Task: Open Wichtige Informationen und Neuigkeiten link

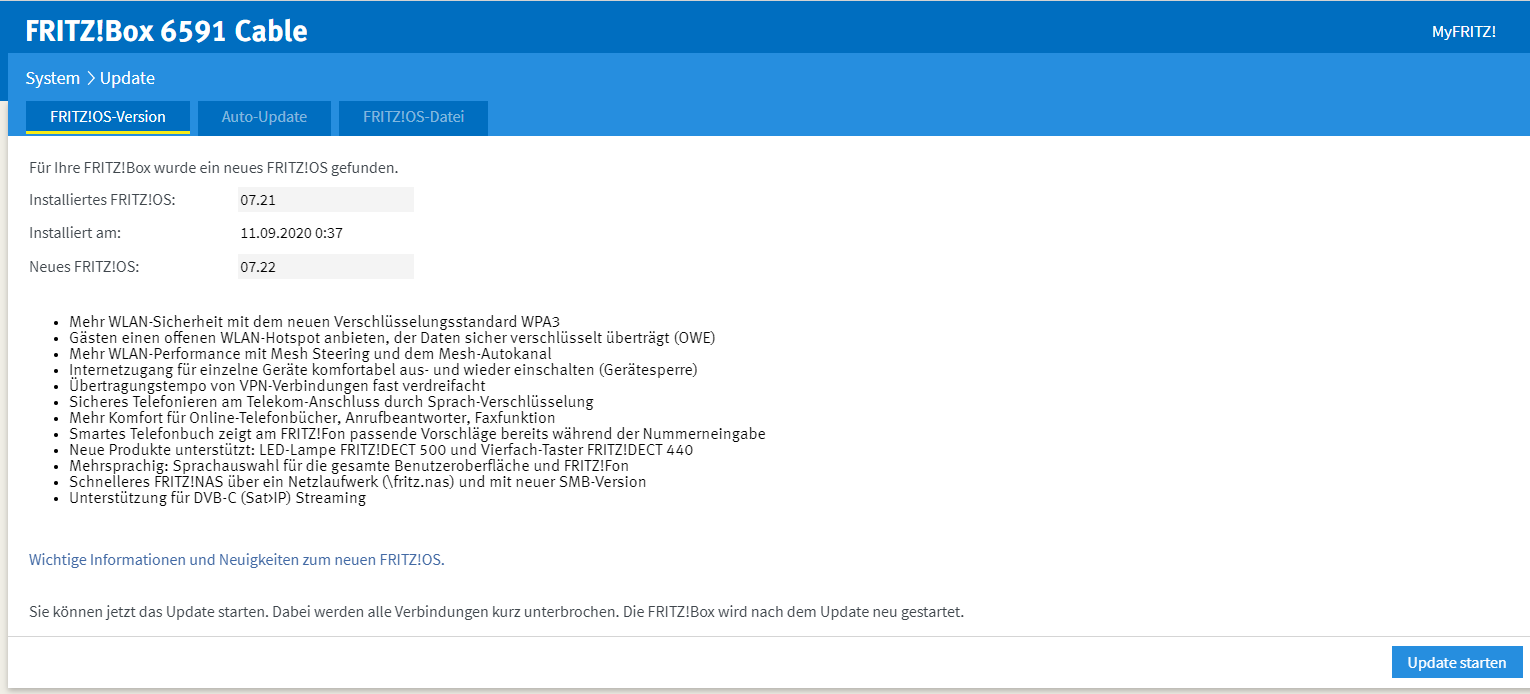Action: coord(237,560)
